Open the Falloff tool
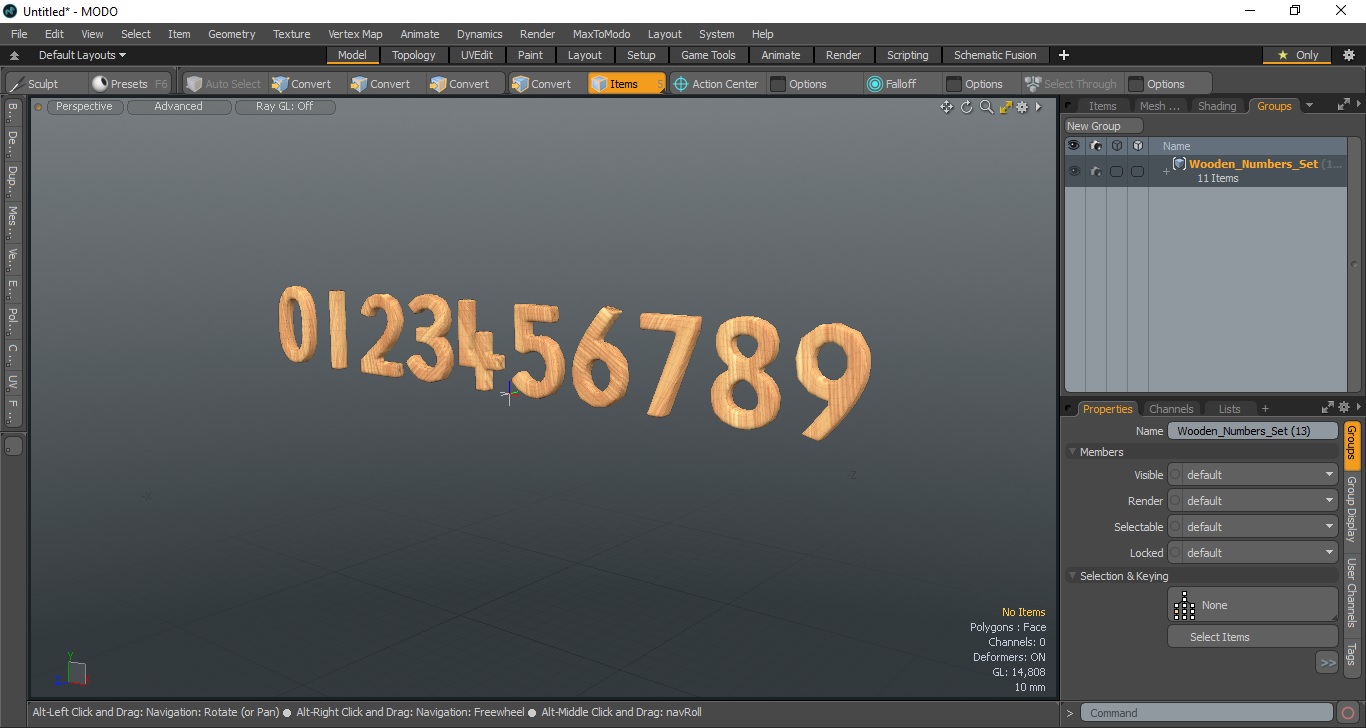Image resolution: width=1366 pixels, height=728 pixels. point(892,84)
